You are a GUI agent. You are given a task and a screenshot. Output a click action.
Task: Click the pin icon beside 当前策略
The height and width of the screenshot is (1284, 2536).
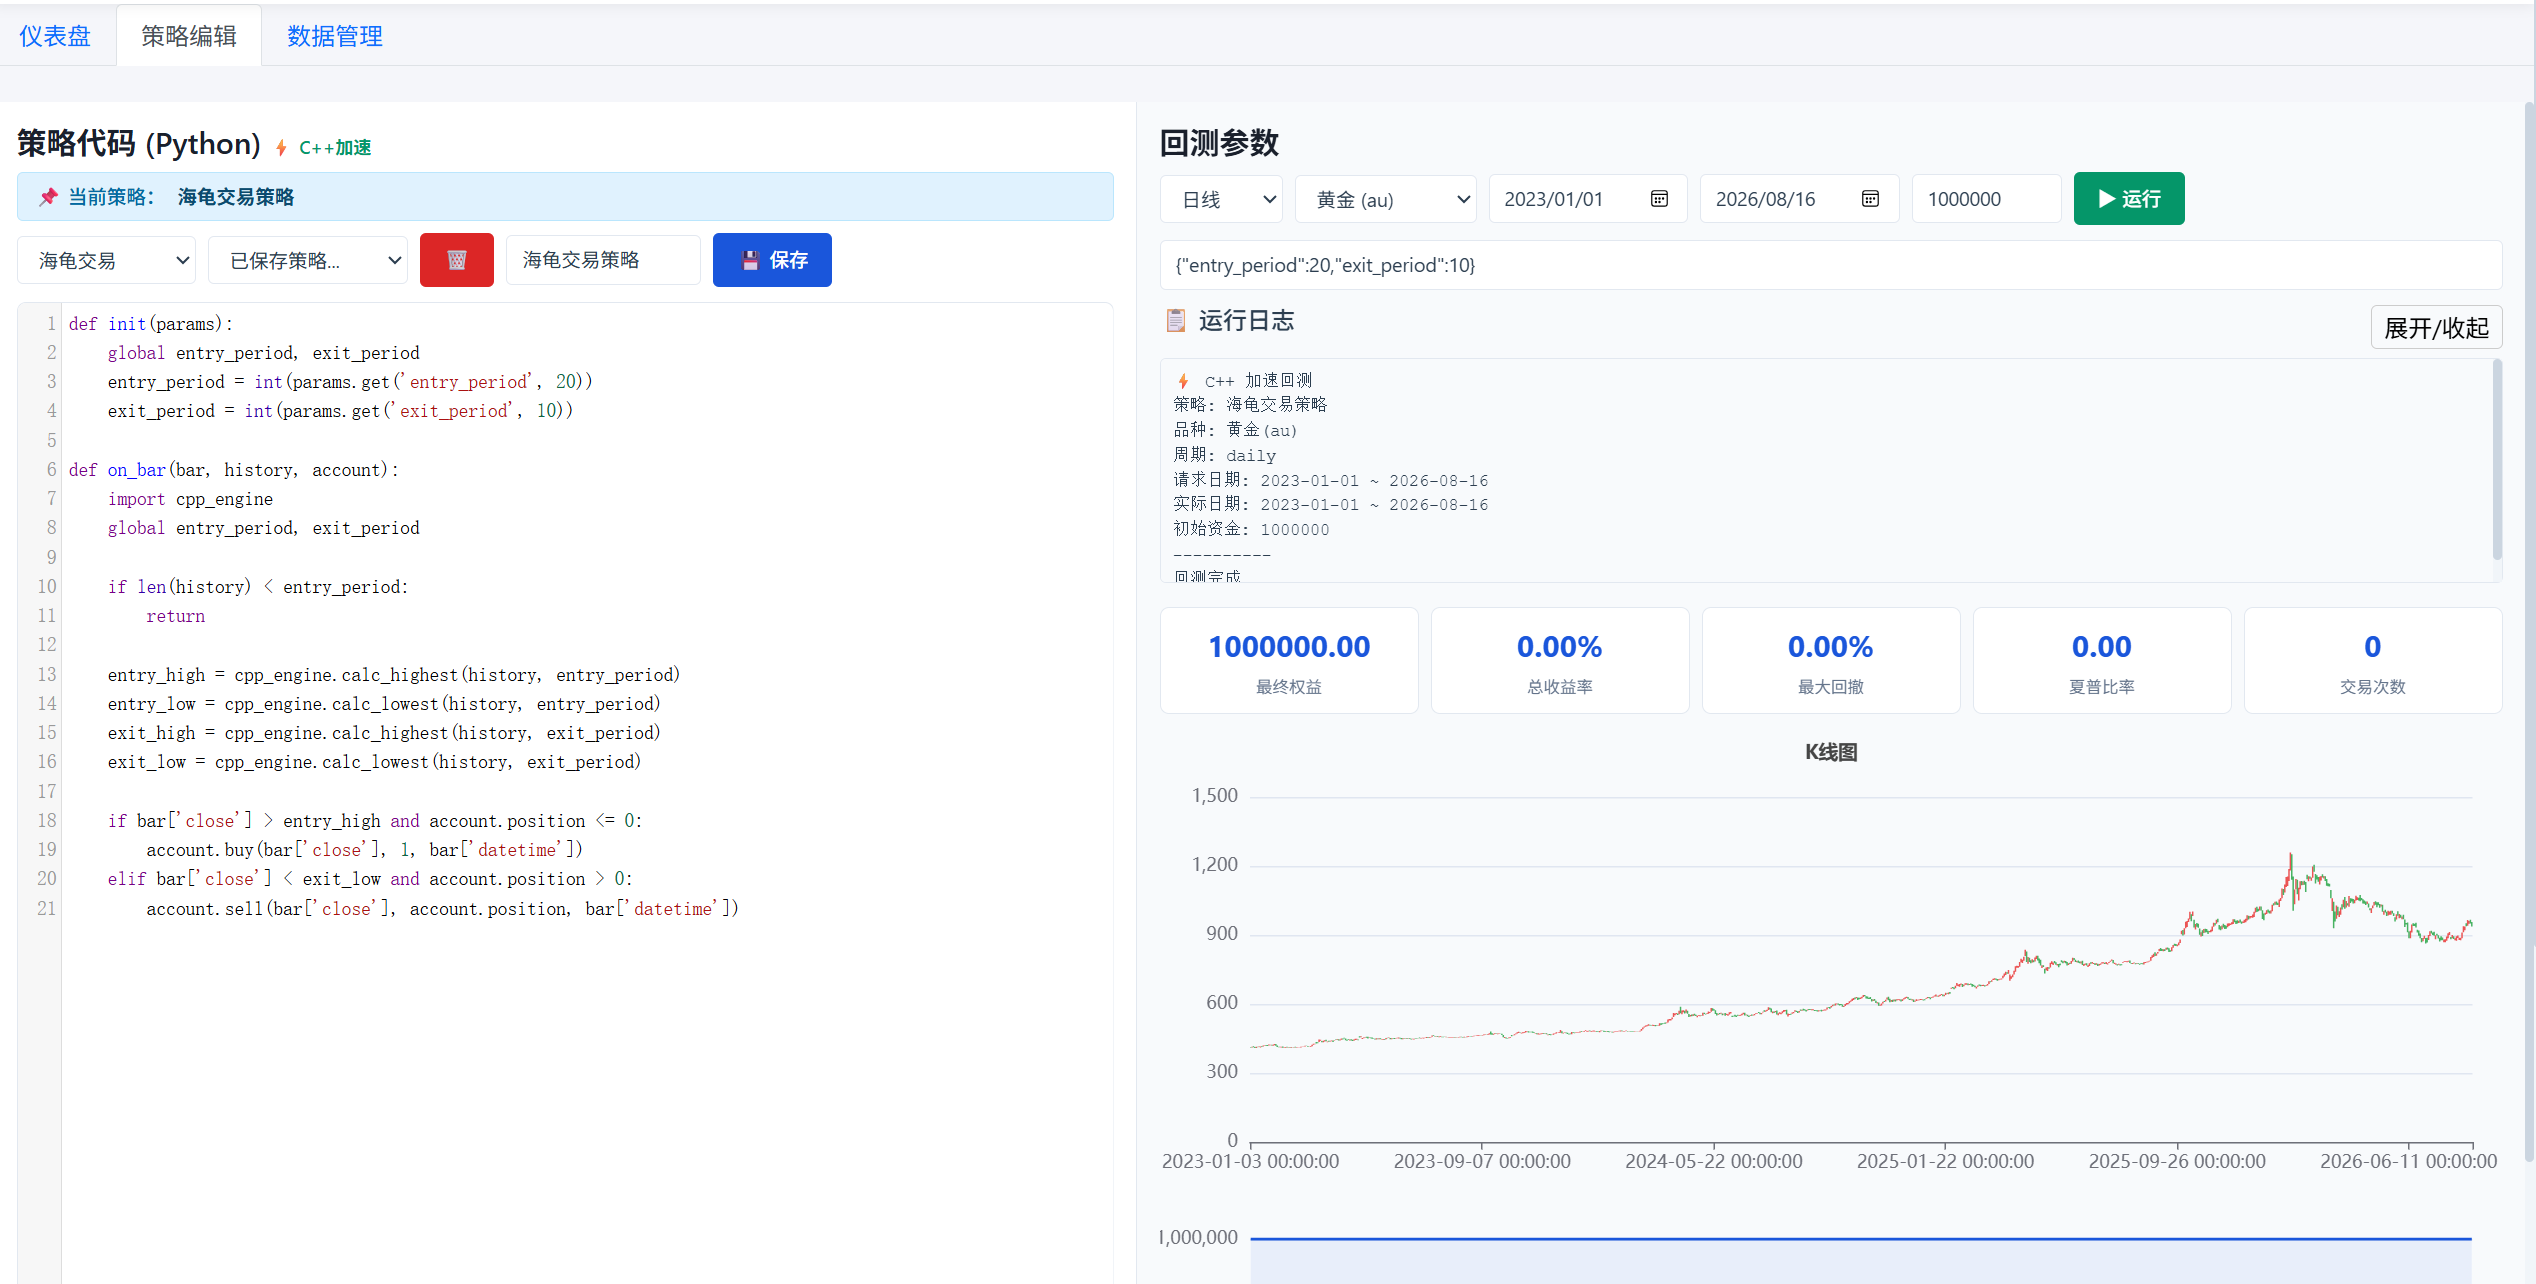click(x=48, y=197)
